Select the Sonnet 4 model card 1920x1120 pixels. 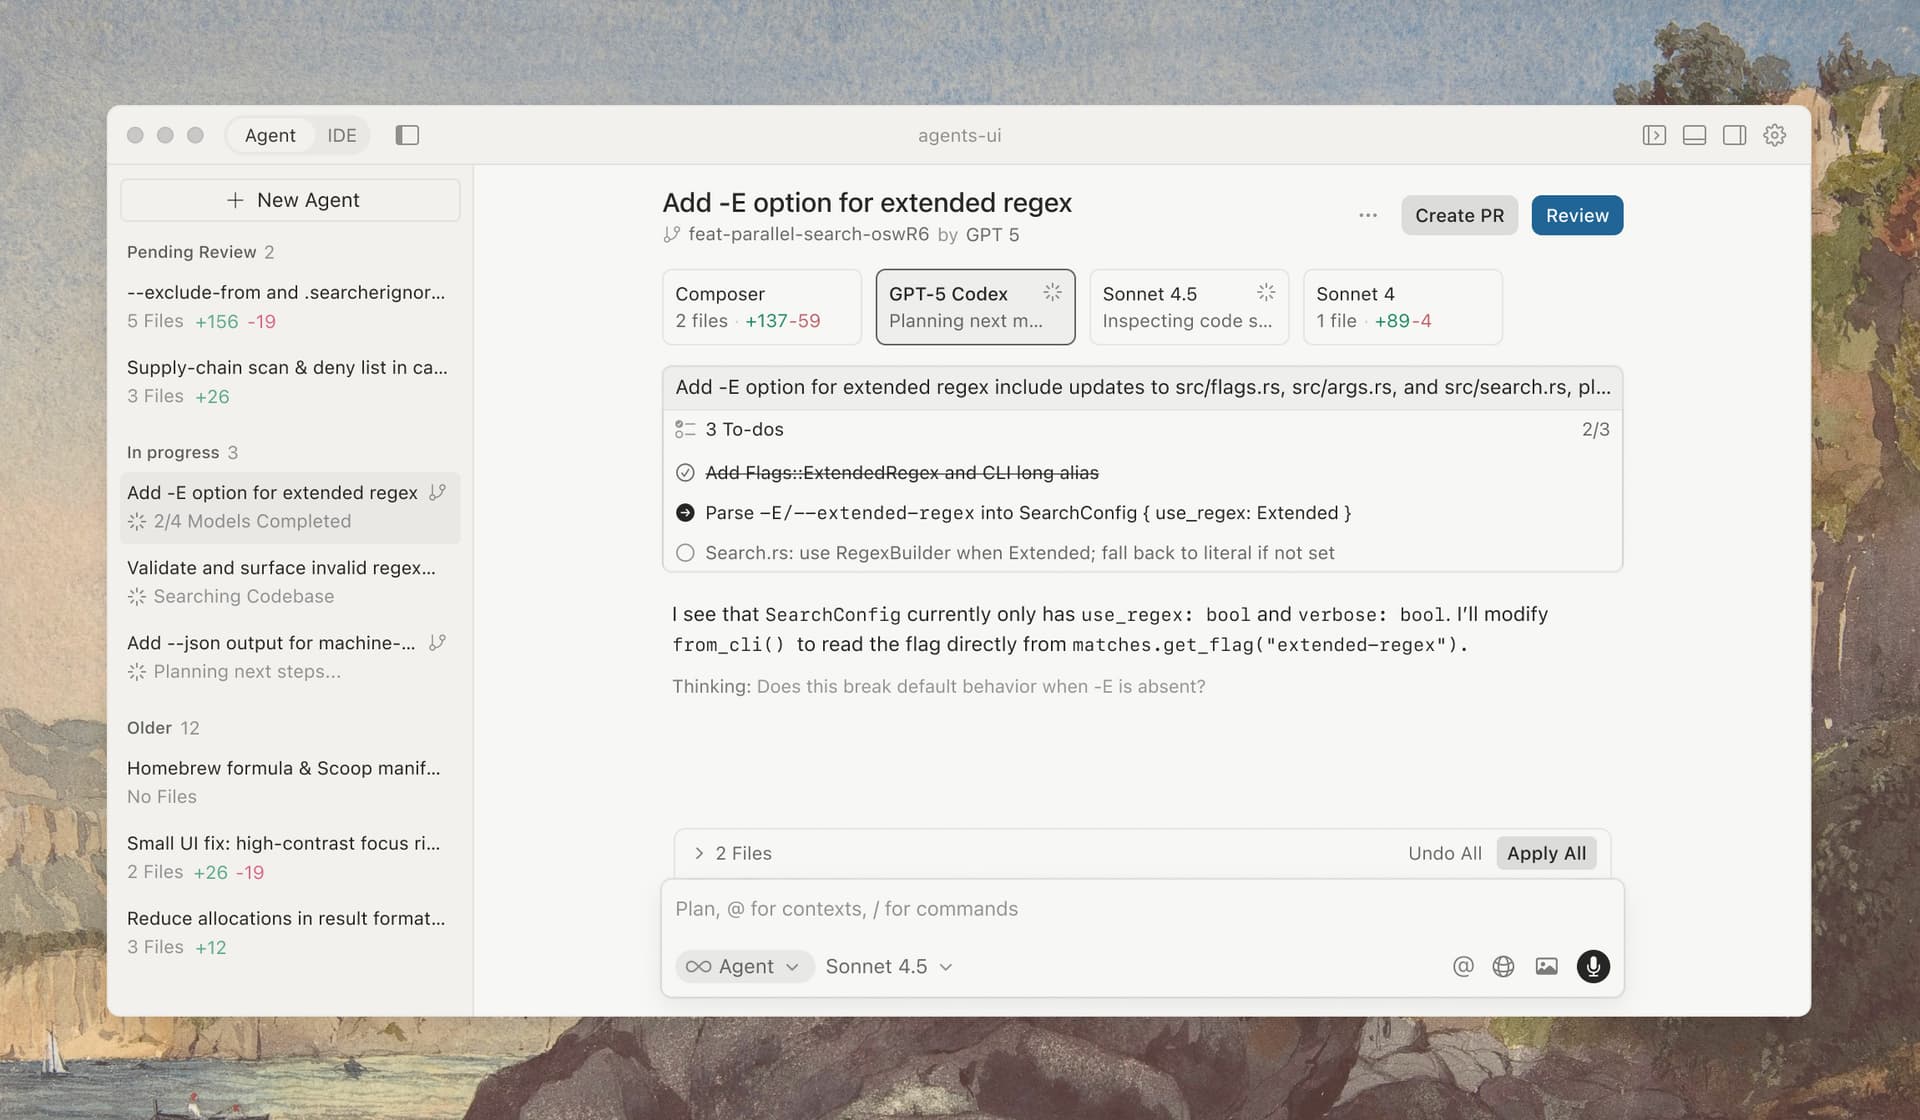tap(1402, 306)
